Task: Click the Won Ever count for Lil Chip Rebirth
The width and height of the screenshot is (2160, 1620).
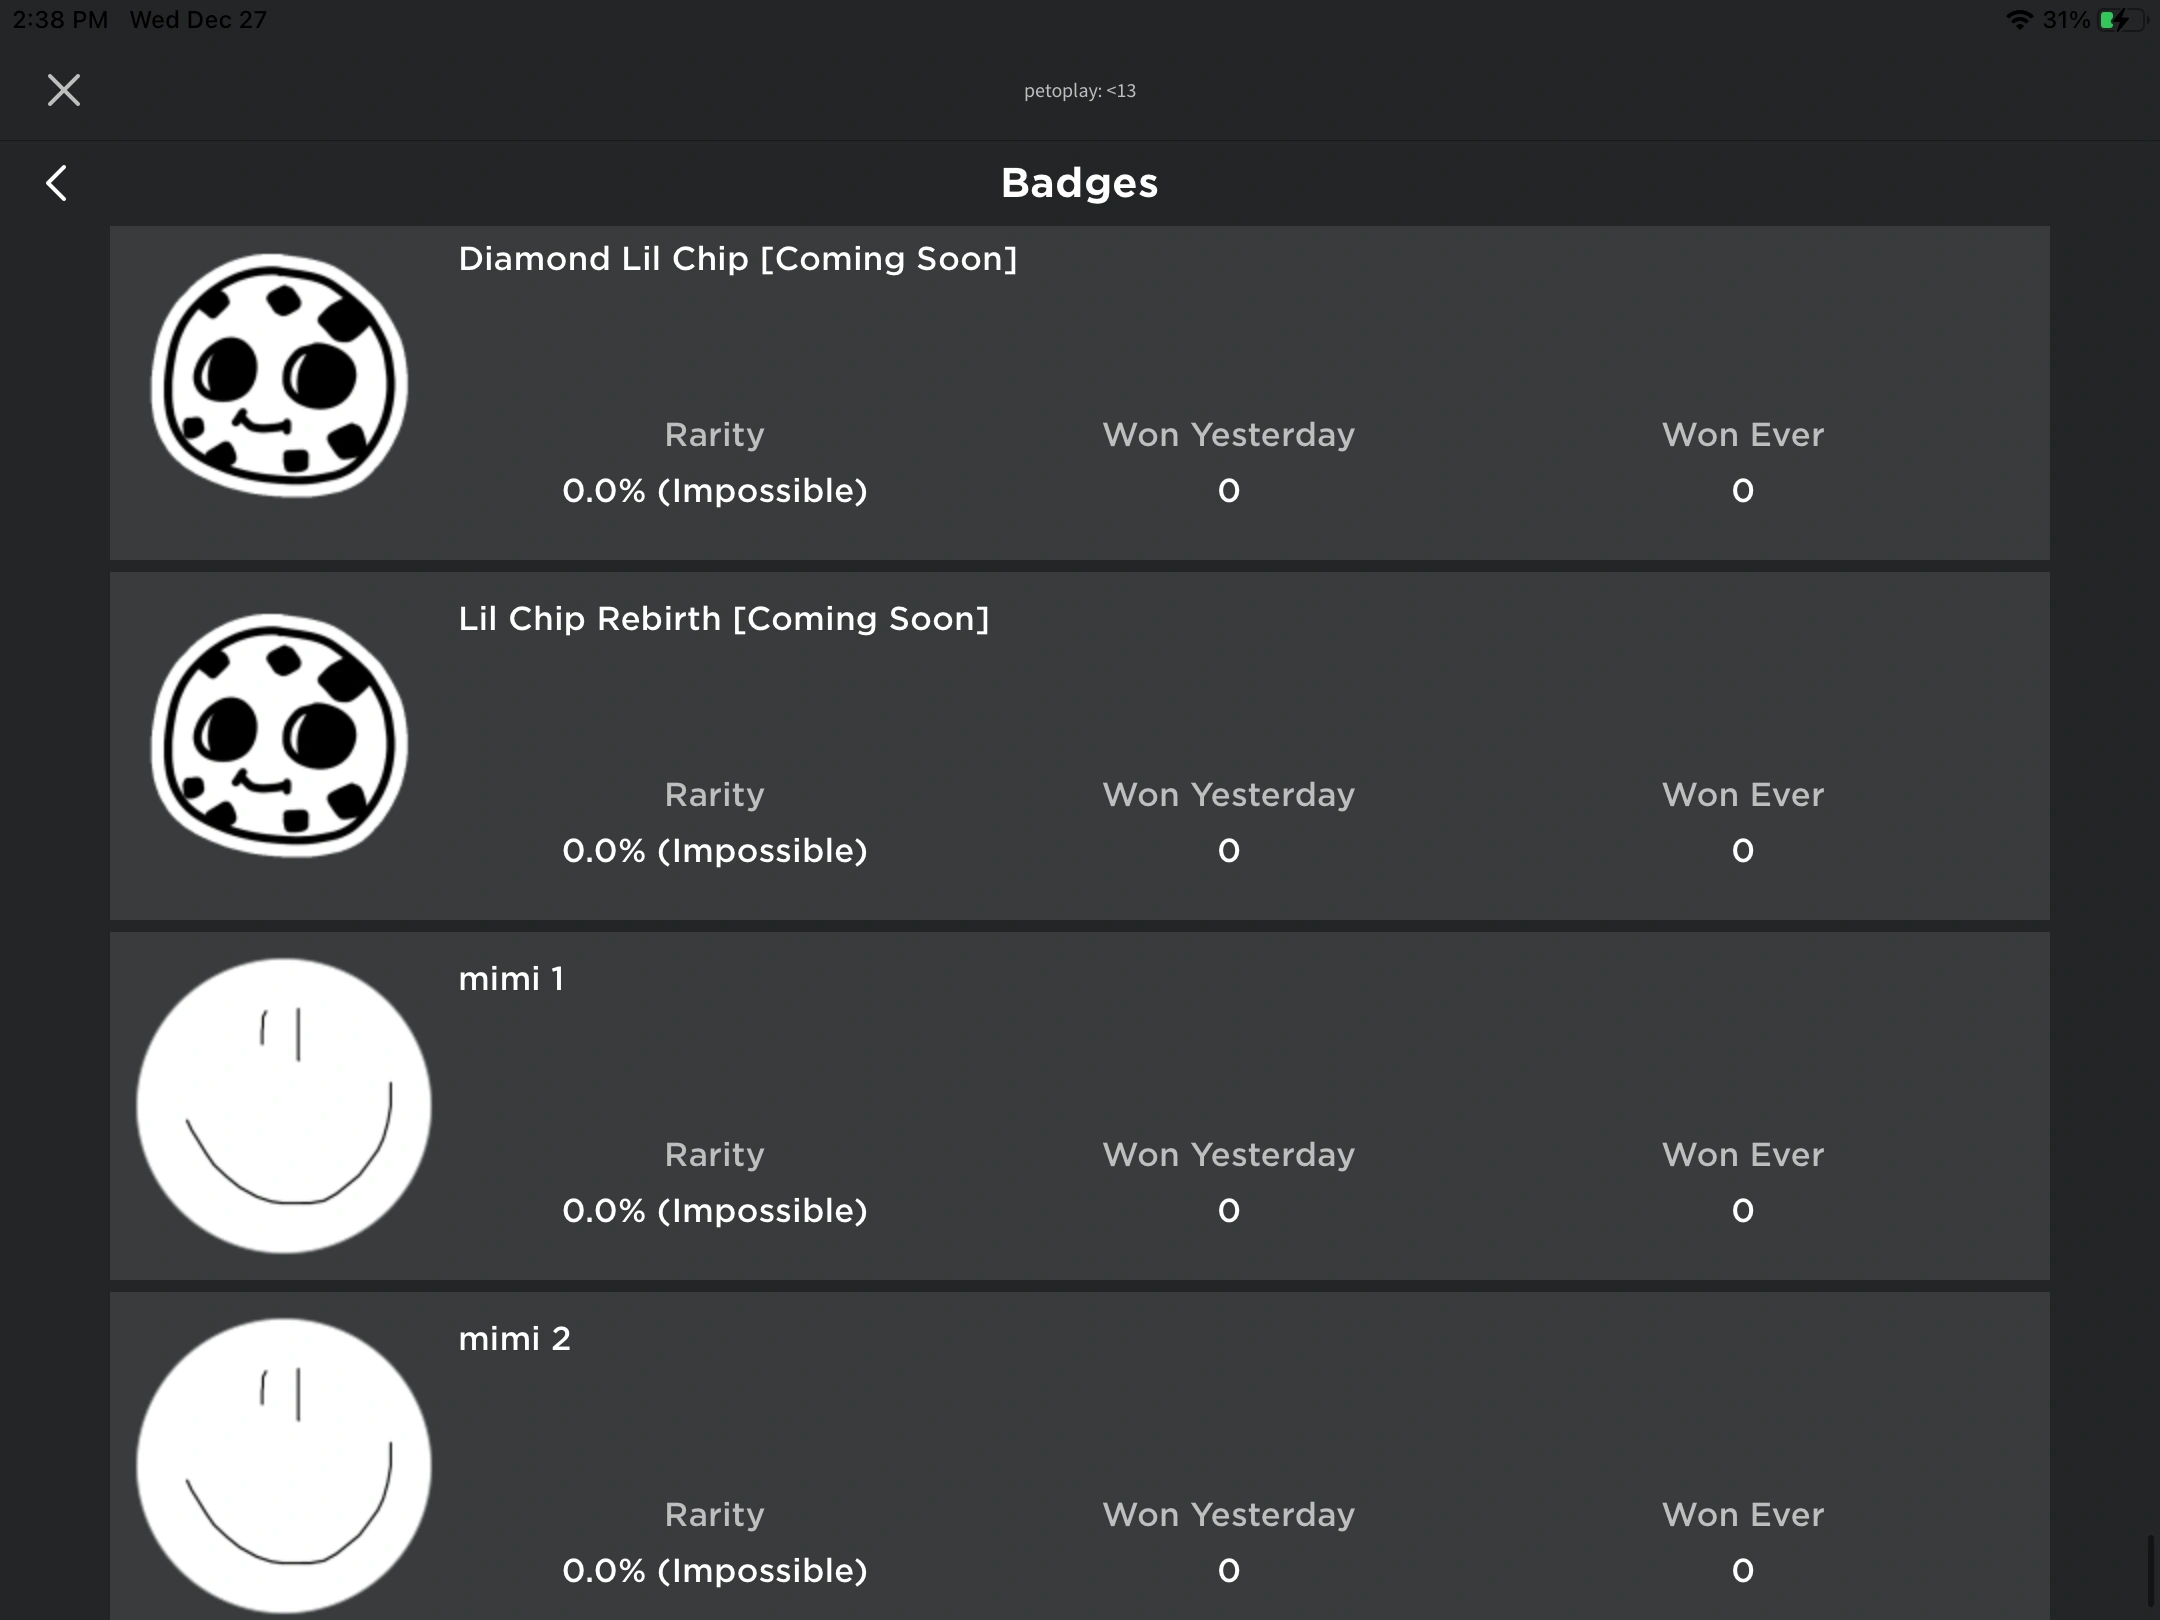Action: pyautogui.click(x=1741, y=850)
